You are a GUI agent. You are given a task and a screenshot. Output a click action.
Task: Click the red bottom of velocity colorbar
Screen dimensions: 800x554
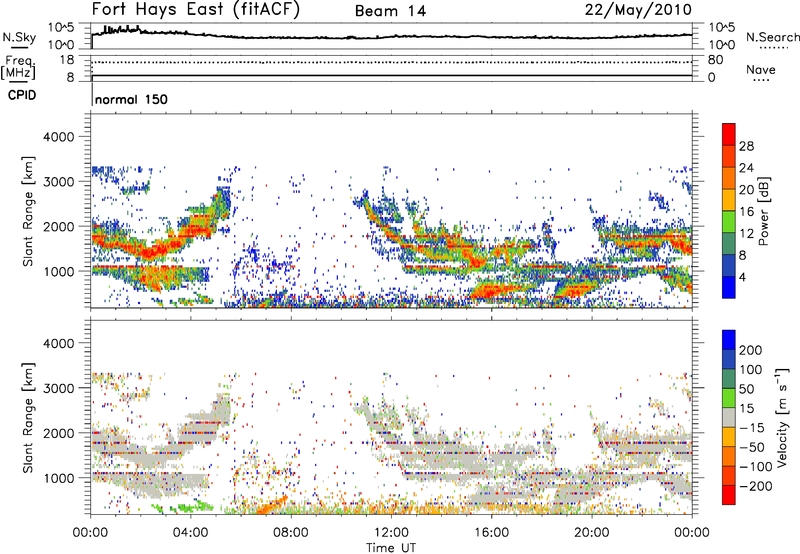729,495
